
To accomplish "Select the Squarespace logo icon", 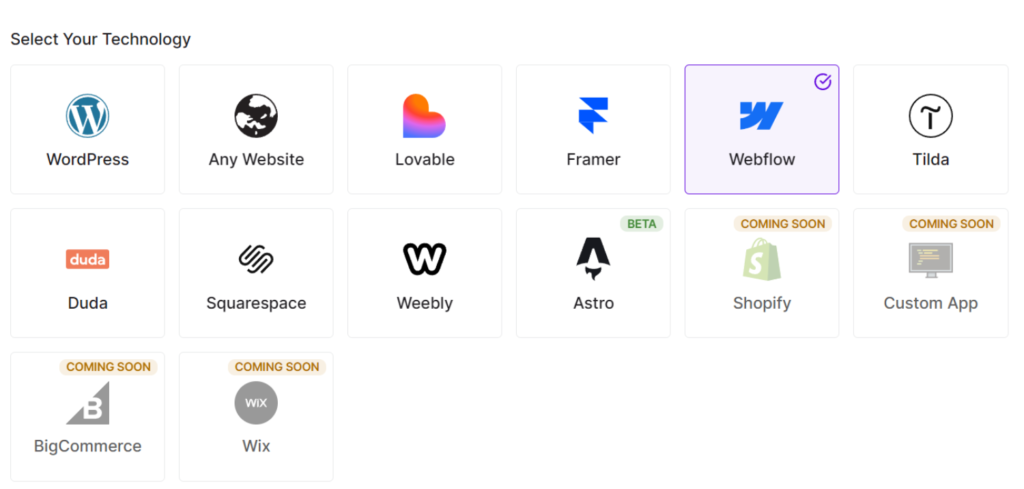I will (256, 259).
